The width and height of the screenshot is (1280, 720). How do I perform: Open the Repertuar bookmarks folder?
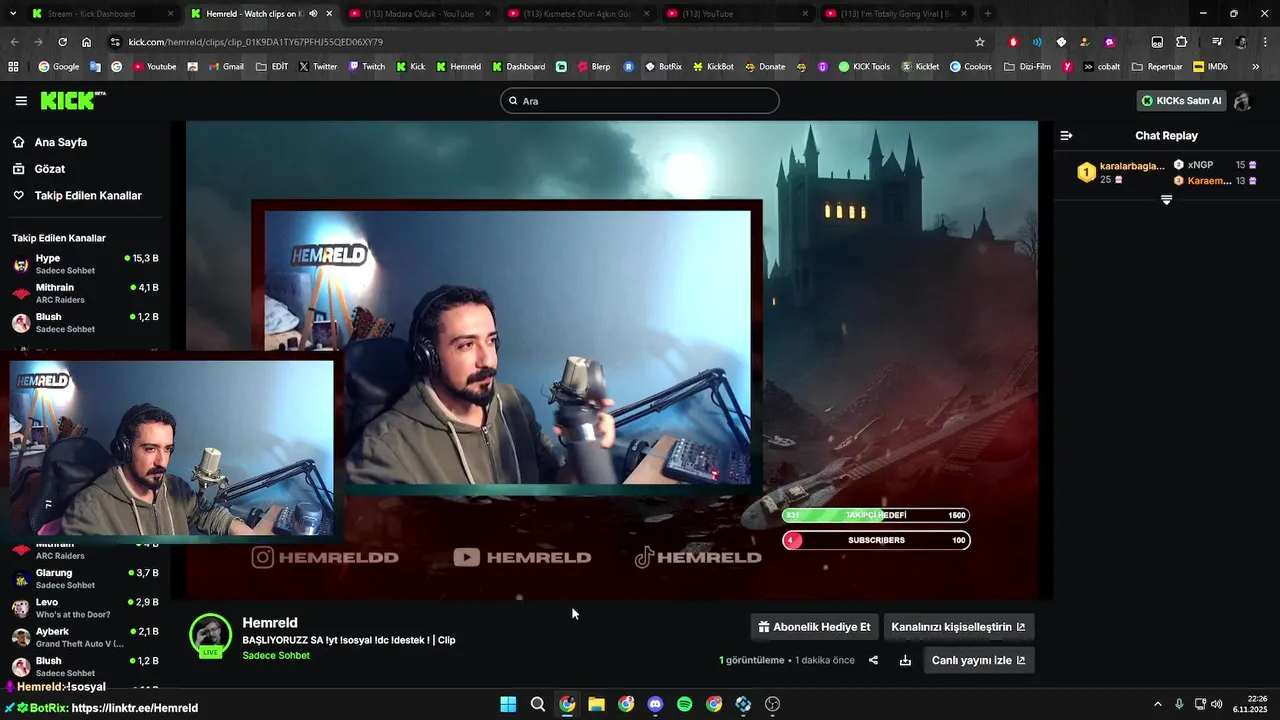(x=1157, y=67)
